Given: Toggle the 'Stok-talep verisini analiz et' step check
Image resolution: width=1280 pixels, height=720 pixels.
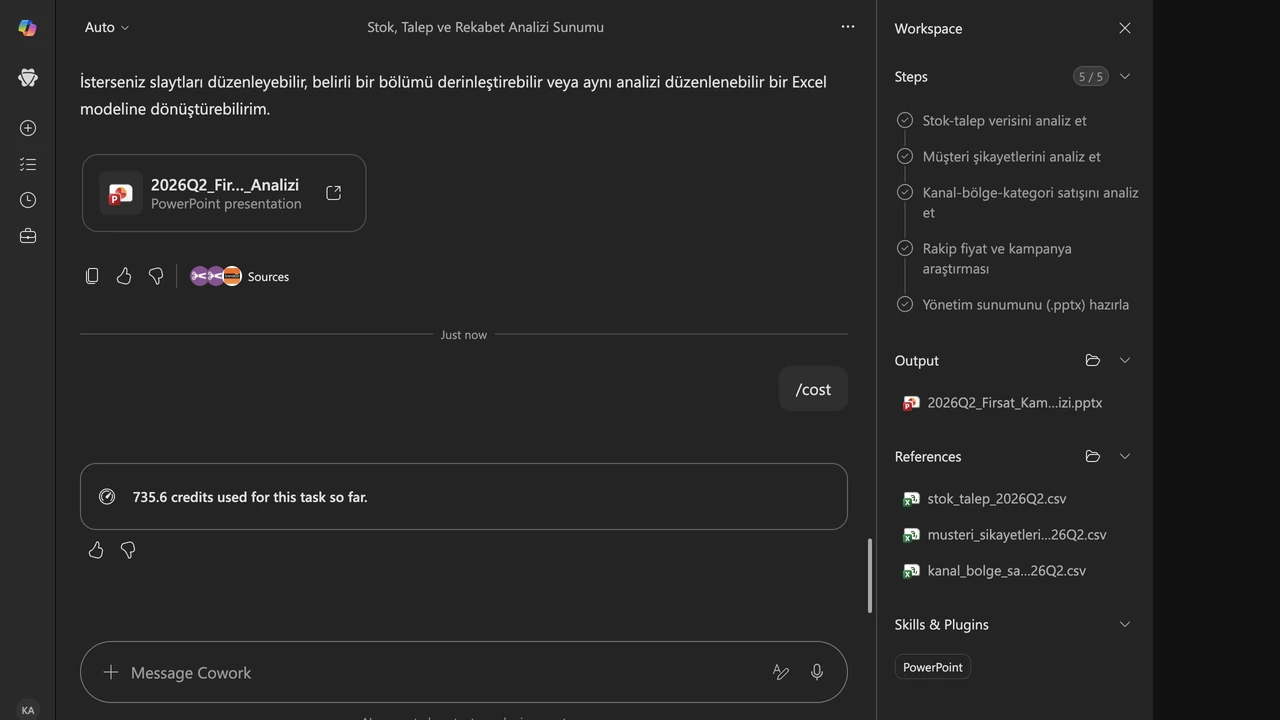Looking at the screenshot, I should pos(905,120).
